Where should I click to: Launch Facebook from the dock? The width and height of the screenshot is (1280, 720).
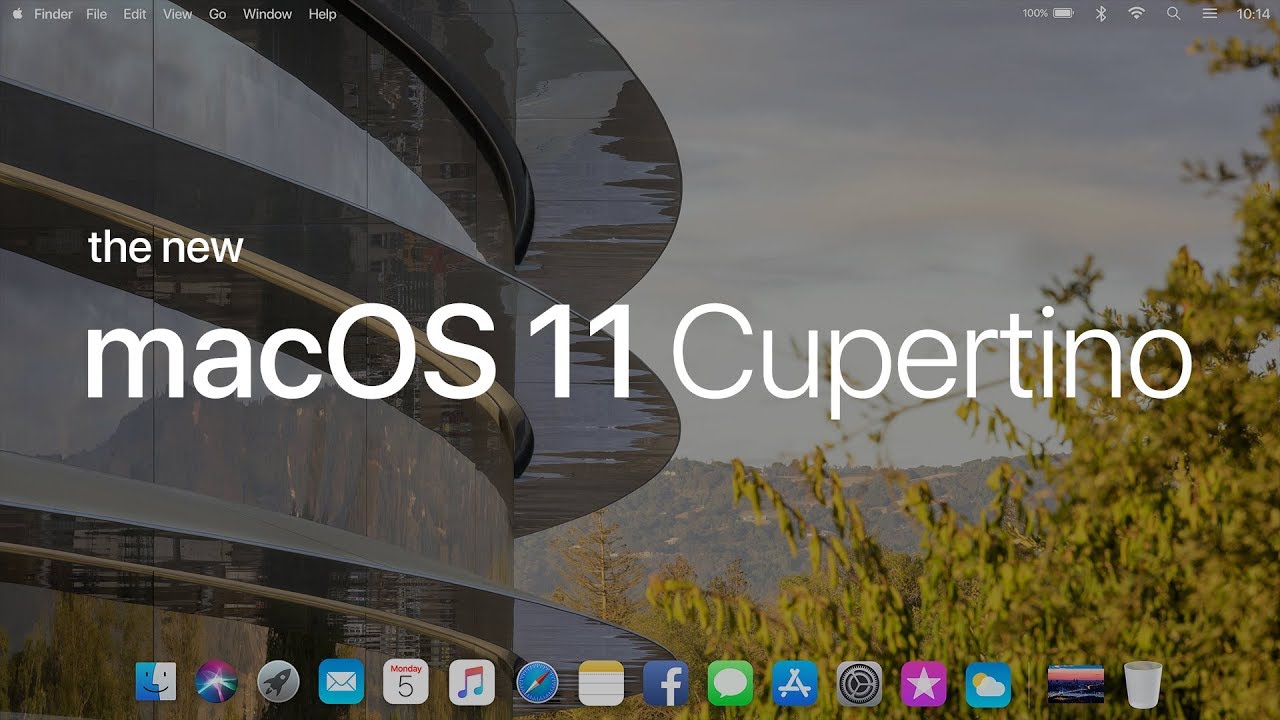666,683
